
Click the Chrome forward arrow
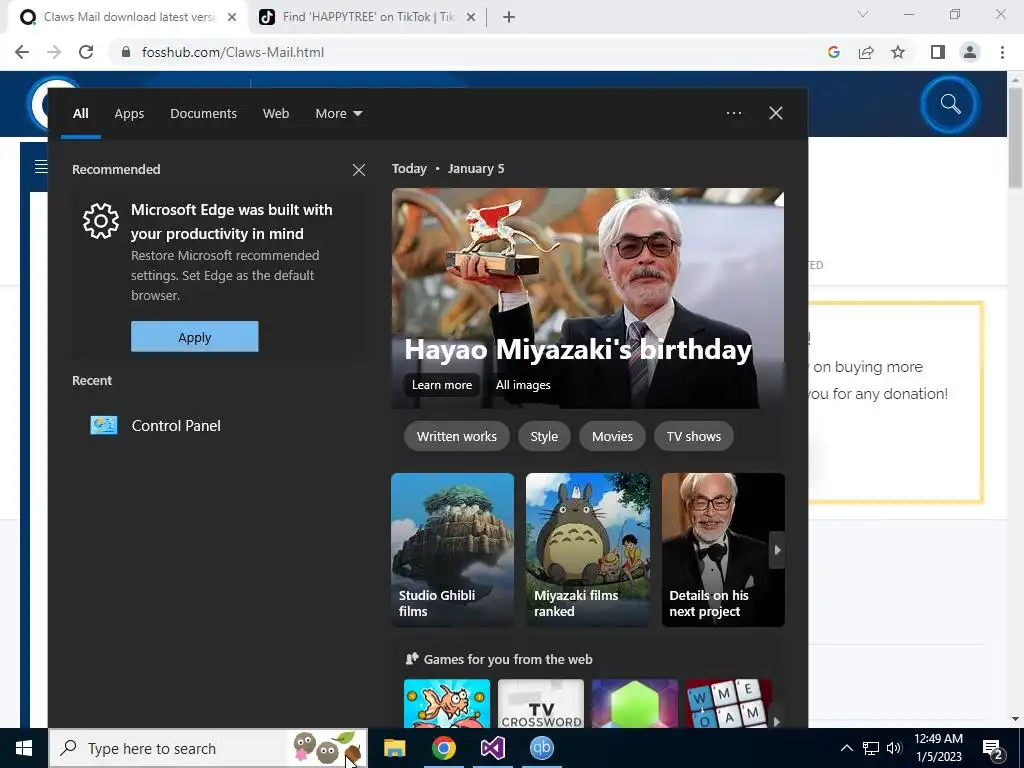click(x=54, y=52)
